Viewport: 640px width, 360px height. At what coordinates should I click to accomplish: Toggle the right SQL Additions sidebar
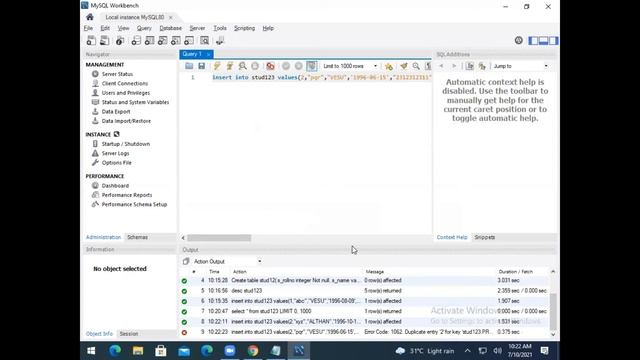coord(553,40)
